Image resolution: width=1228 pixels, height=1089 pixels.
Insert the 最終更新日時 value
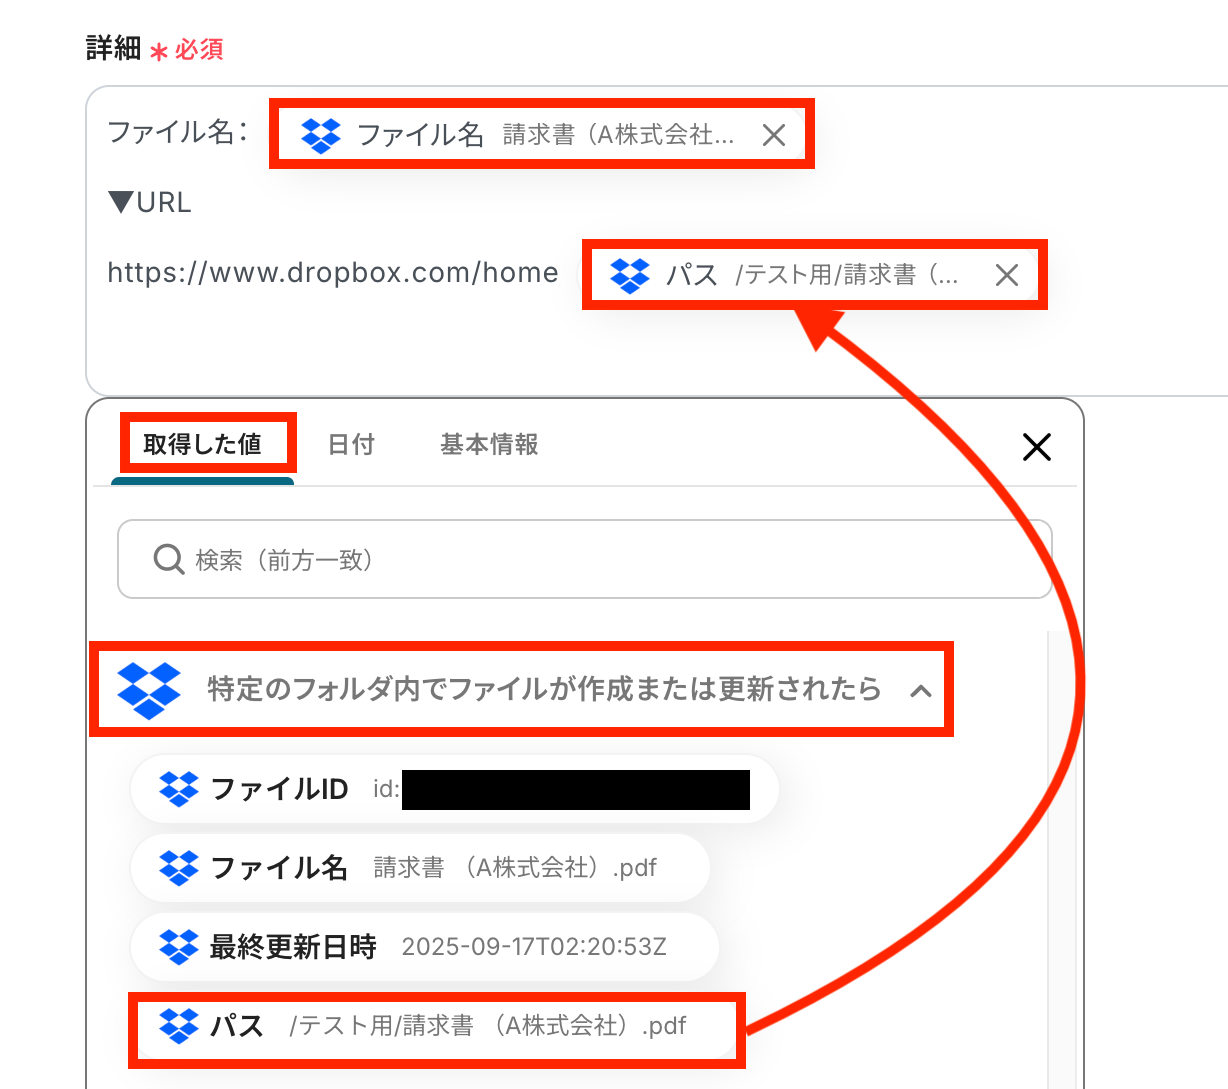tap(425, 946)
